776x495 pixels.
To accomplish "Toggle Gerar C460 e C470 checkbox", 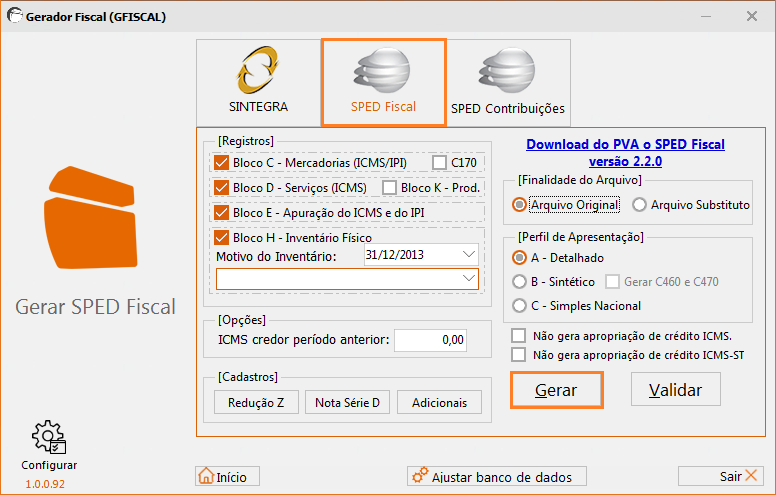I will (x=612, y=282).
